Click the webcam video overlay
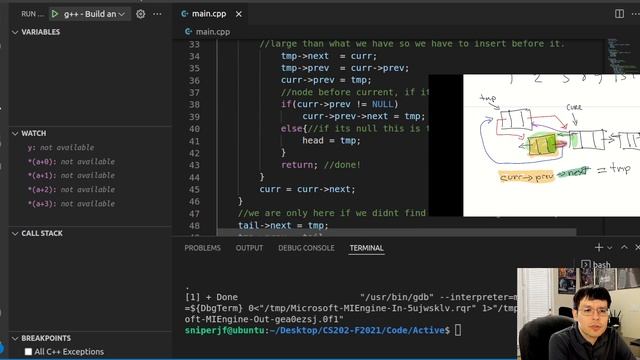The image size is (640, 360). pos(578,314)
